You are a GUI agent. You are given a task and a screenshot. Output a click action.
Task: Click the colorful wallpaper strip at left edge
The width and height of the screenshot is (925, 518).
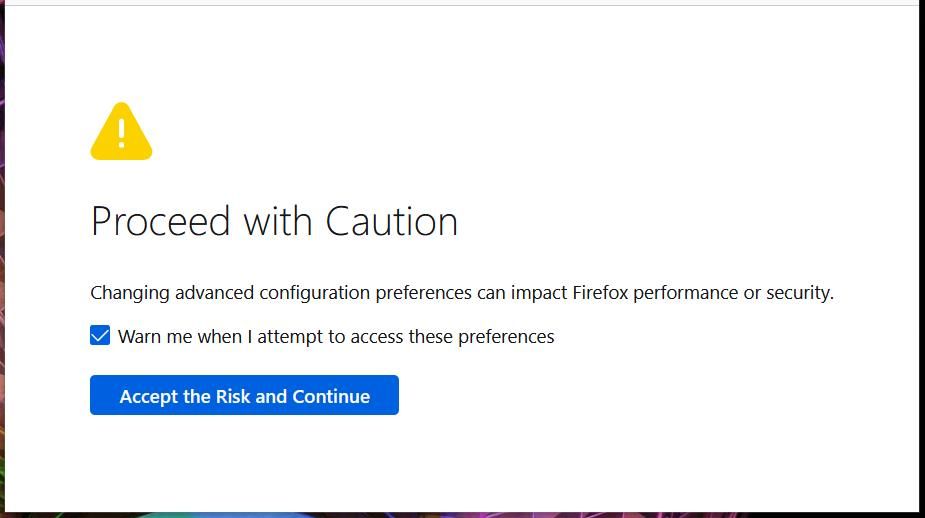2,300
